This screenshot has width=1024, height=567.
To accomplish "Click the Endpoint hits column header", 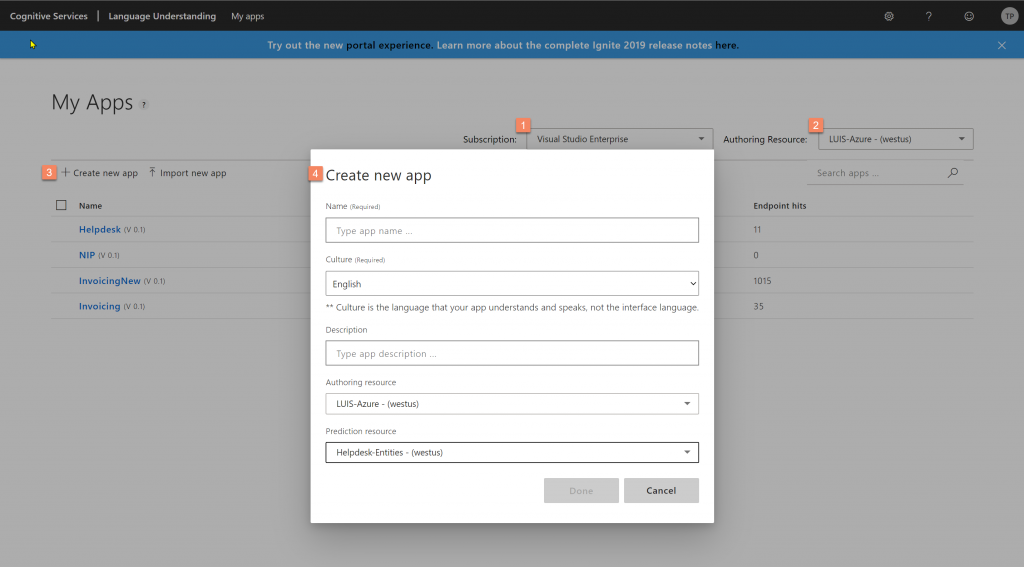I will click(x=780, y=206).
